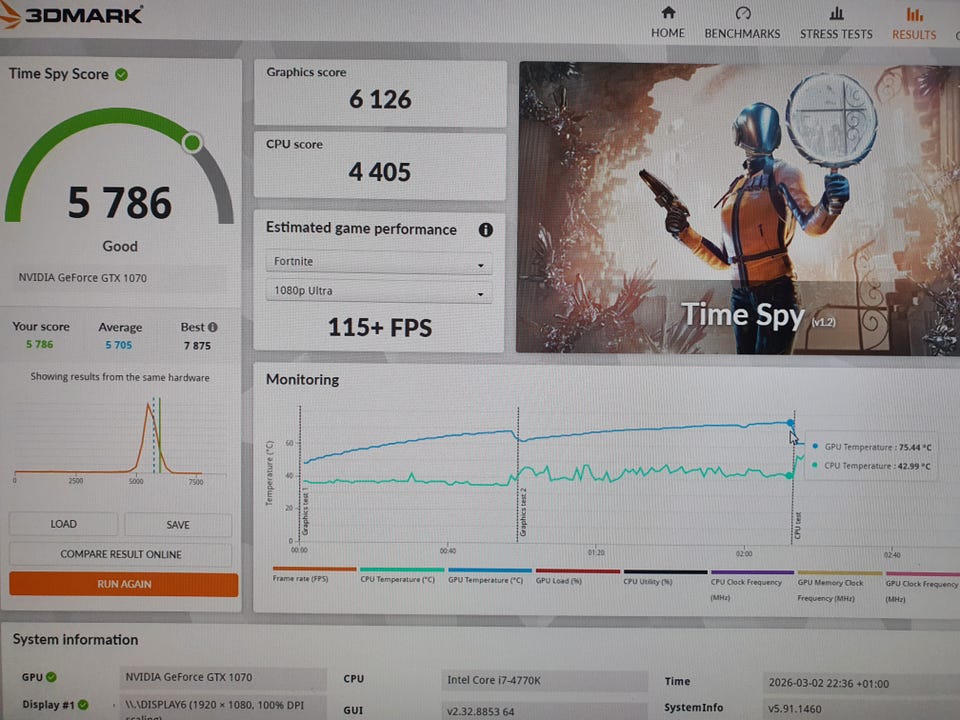Go to the HOME tab label
This screenshot has width=960, height=720.
668,33
